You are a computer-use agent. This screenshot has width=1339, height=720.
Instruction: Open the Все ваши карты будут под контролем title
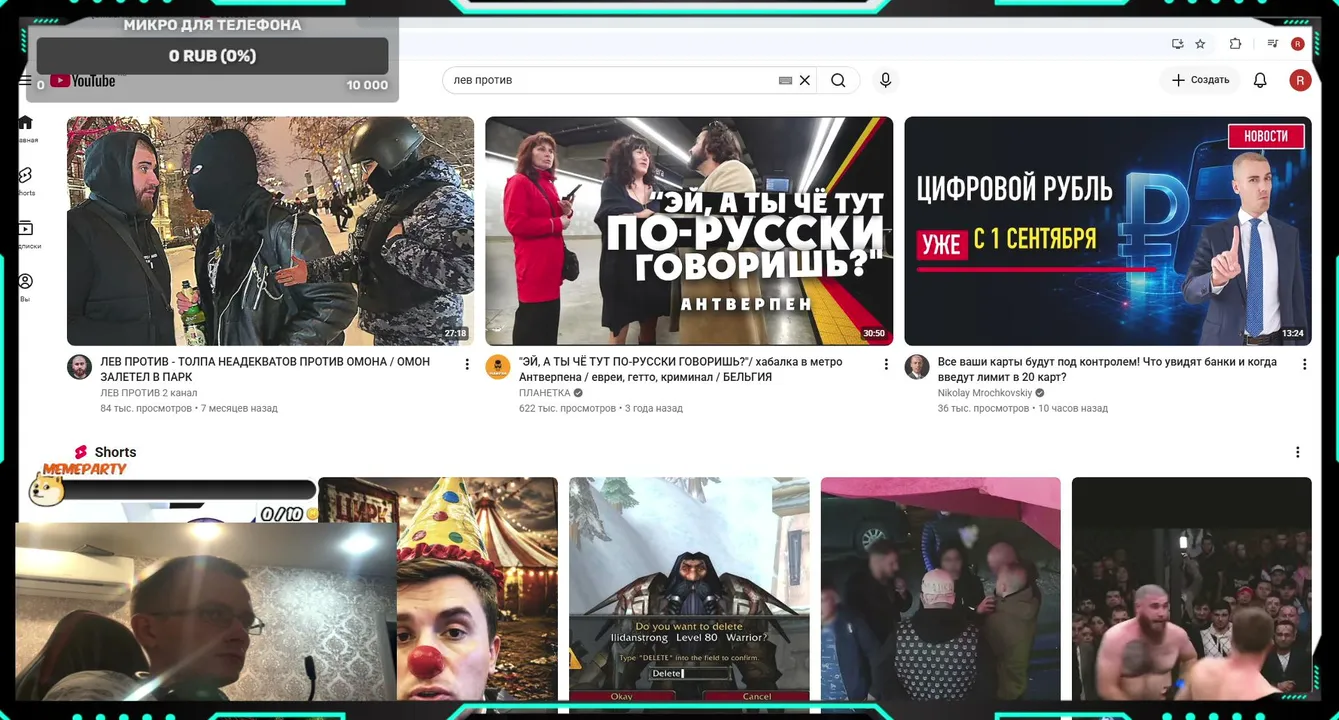coord(1107,369)
